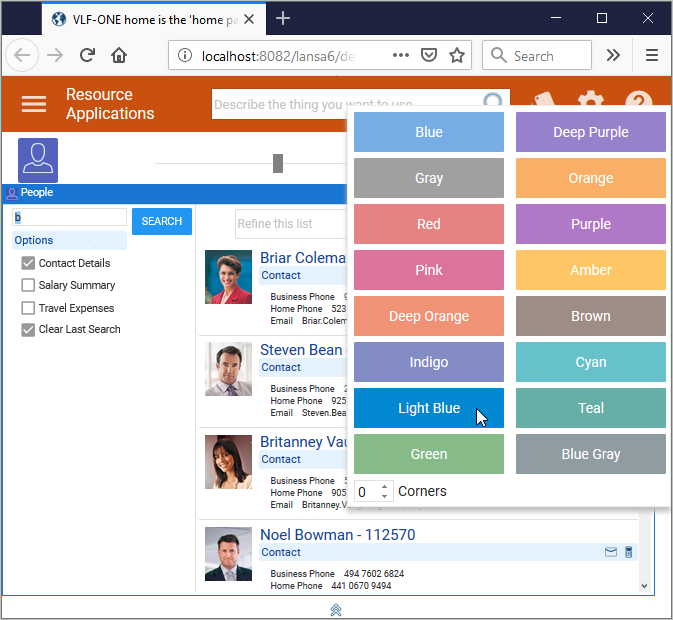Screen dimensions: 673x620
Task: Reload the browser page
Action: 88,55
